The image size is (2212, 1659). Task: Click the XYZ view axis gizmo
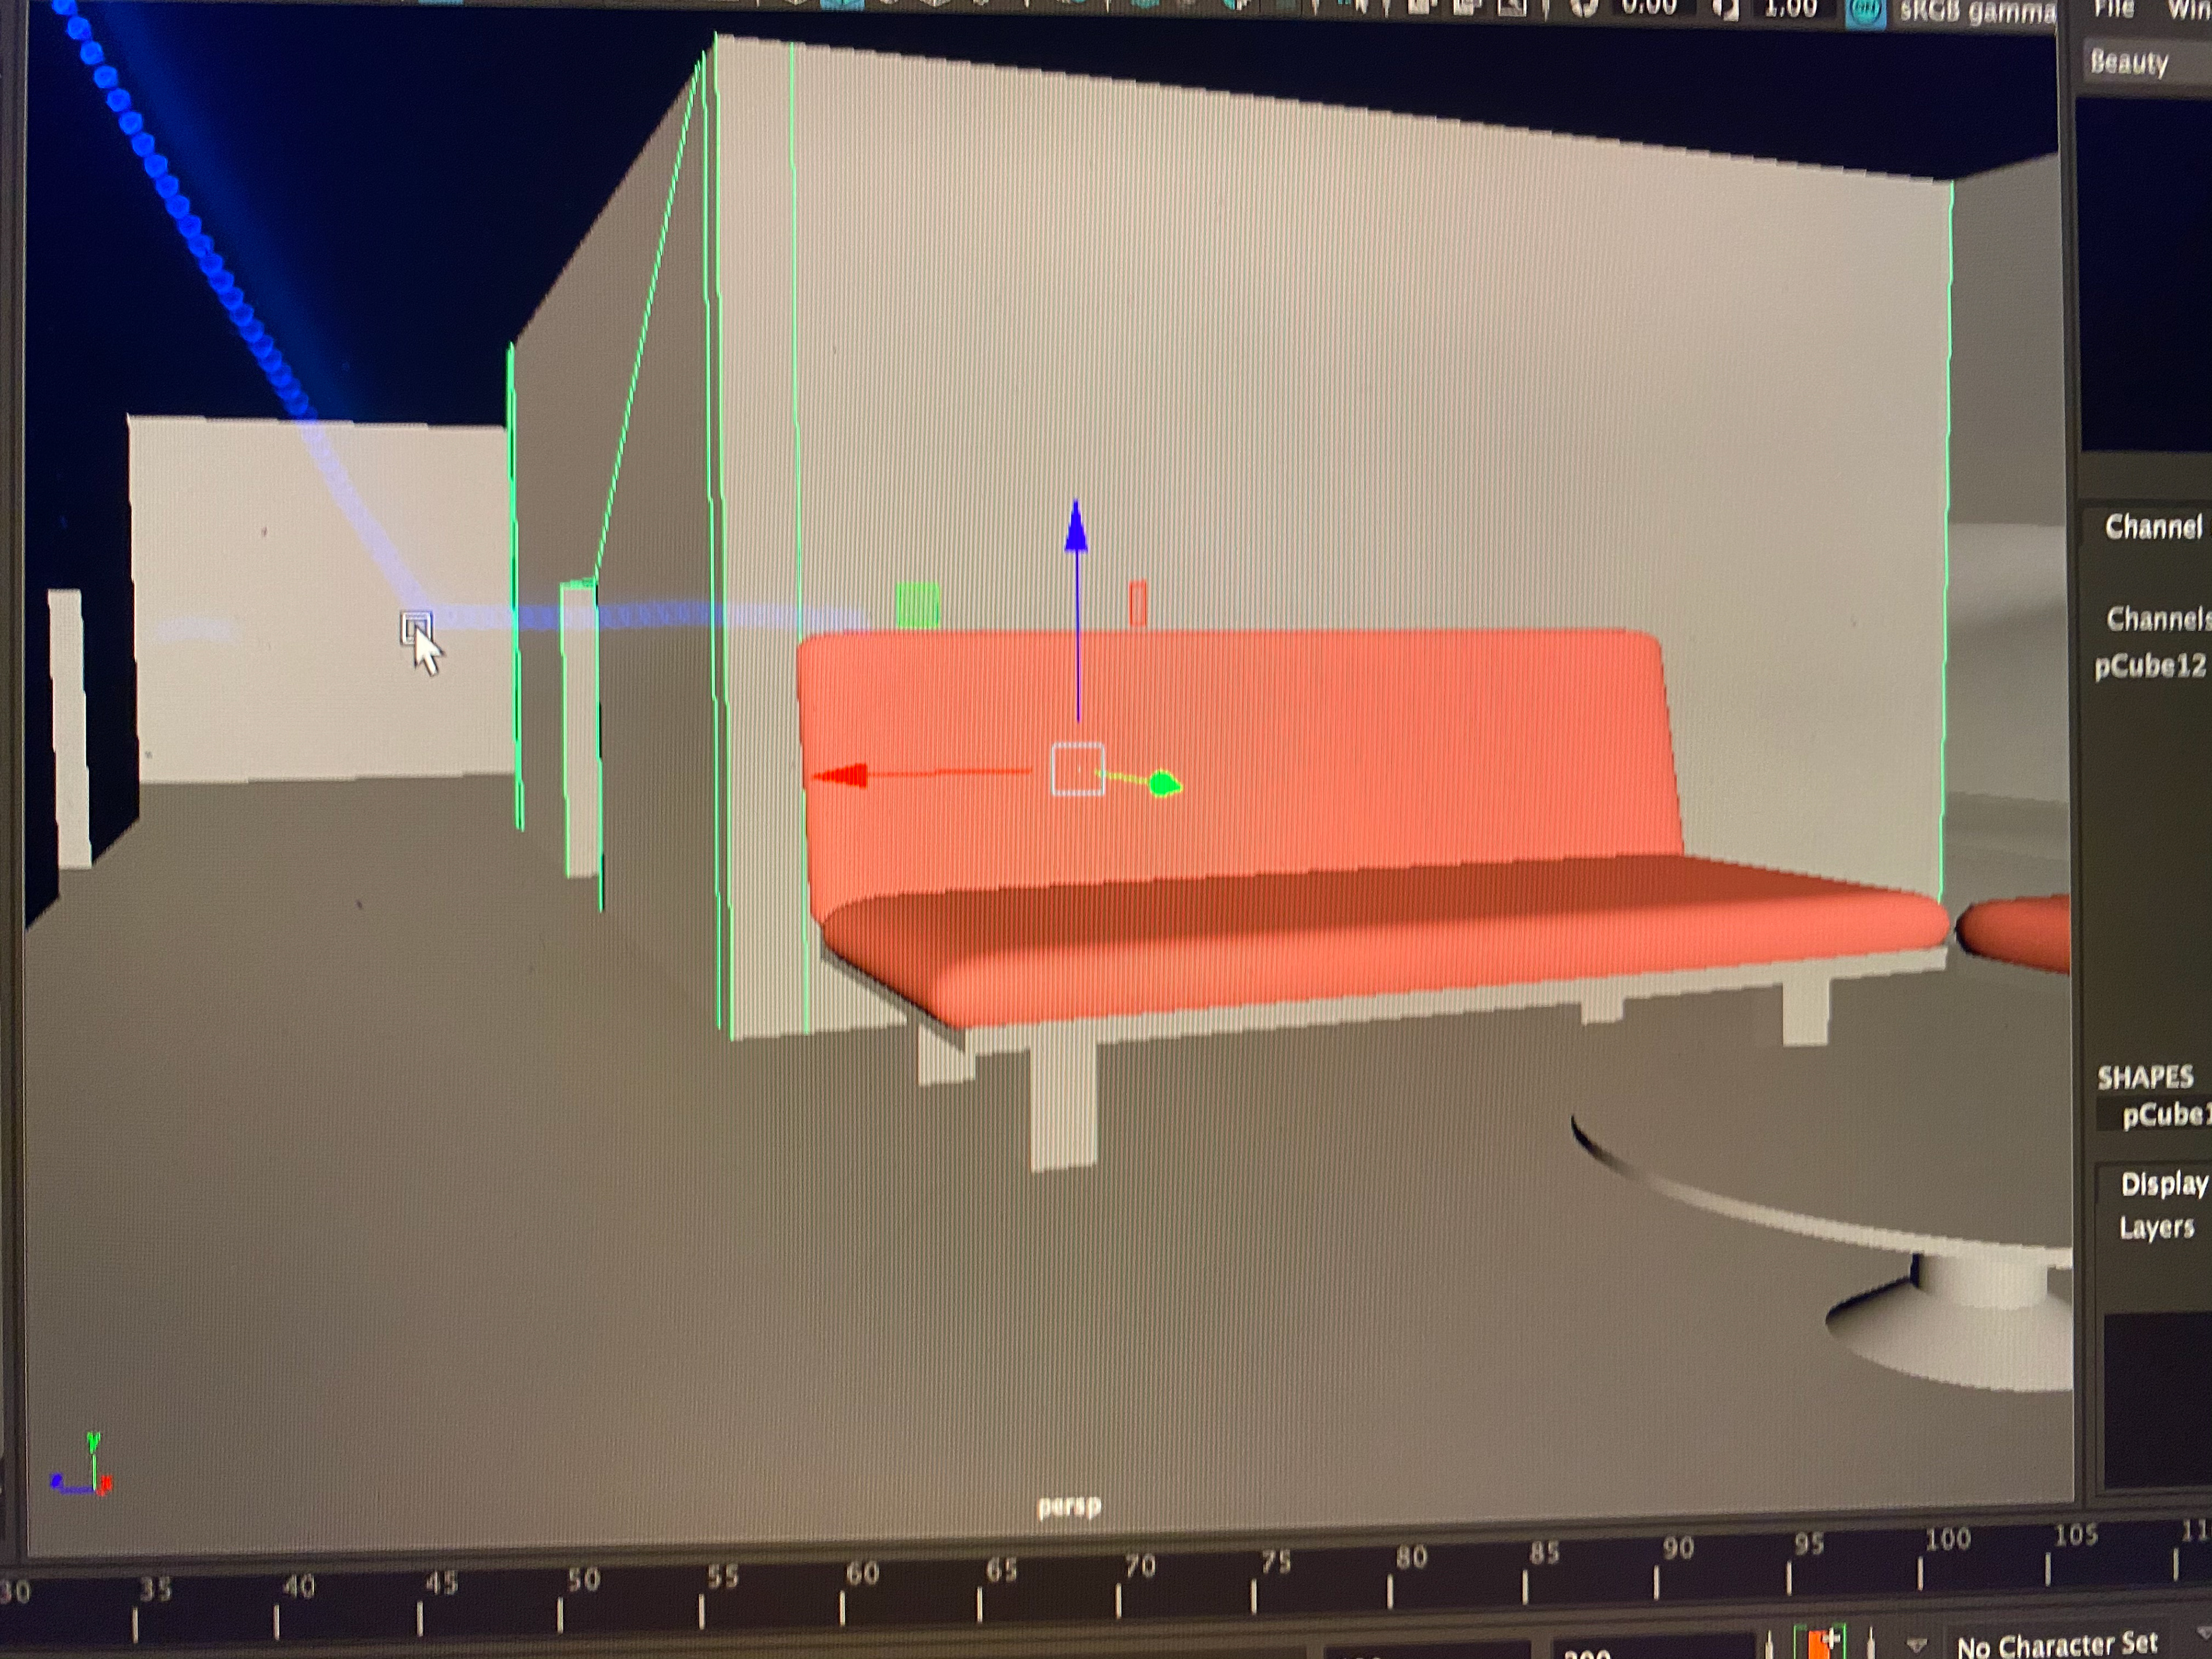82,1464
